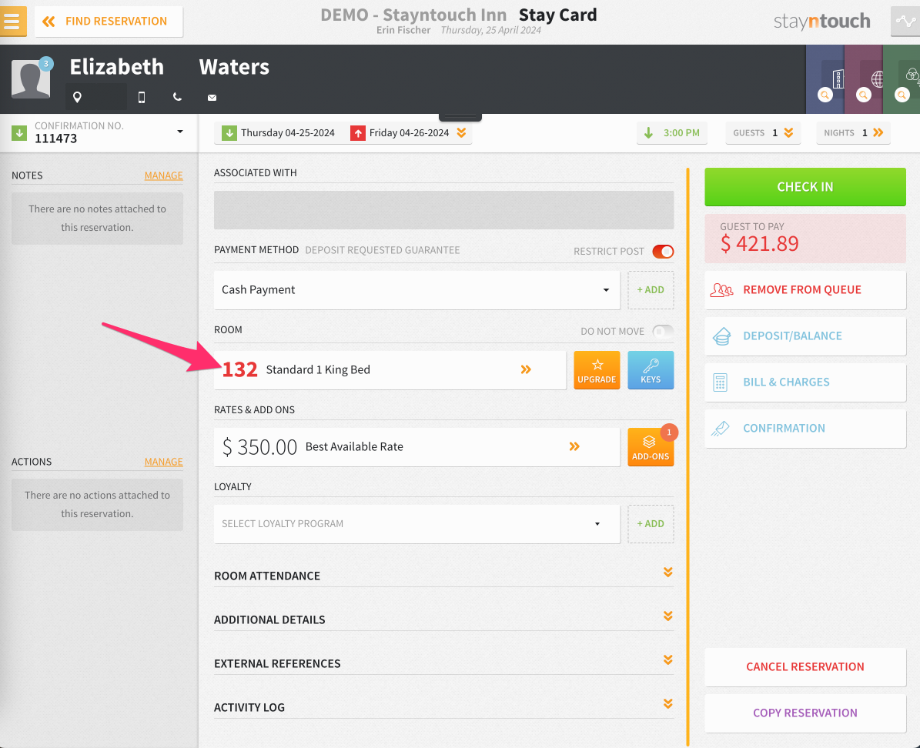Open Deposit/Balance
The image size is (920, 748).
[x=805, y=336]
